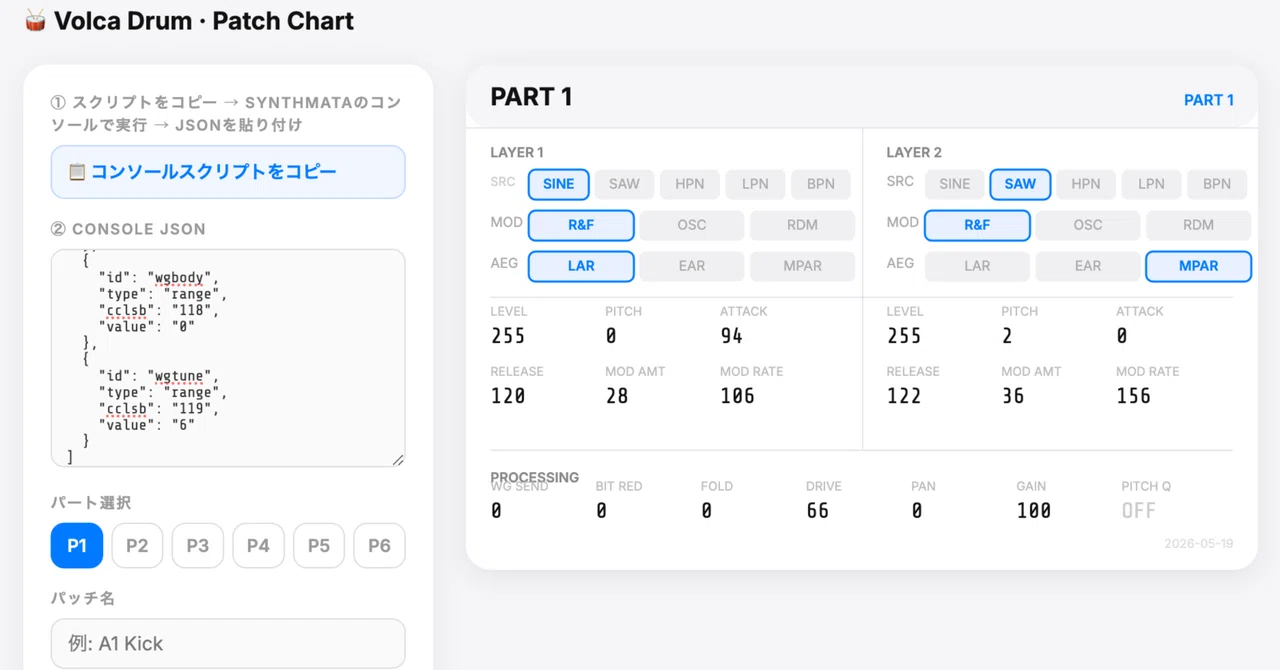Select part P1
This screenshot has width=1280, height=670.
77,546
